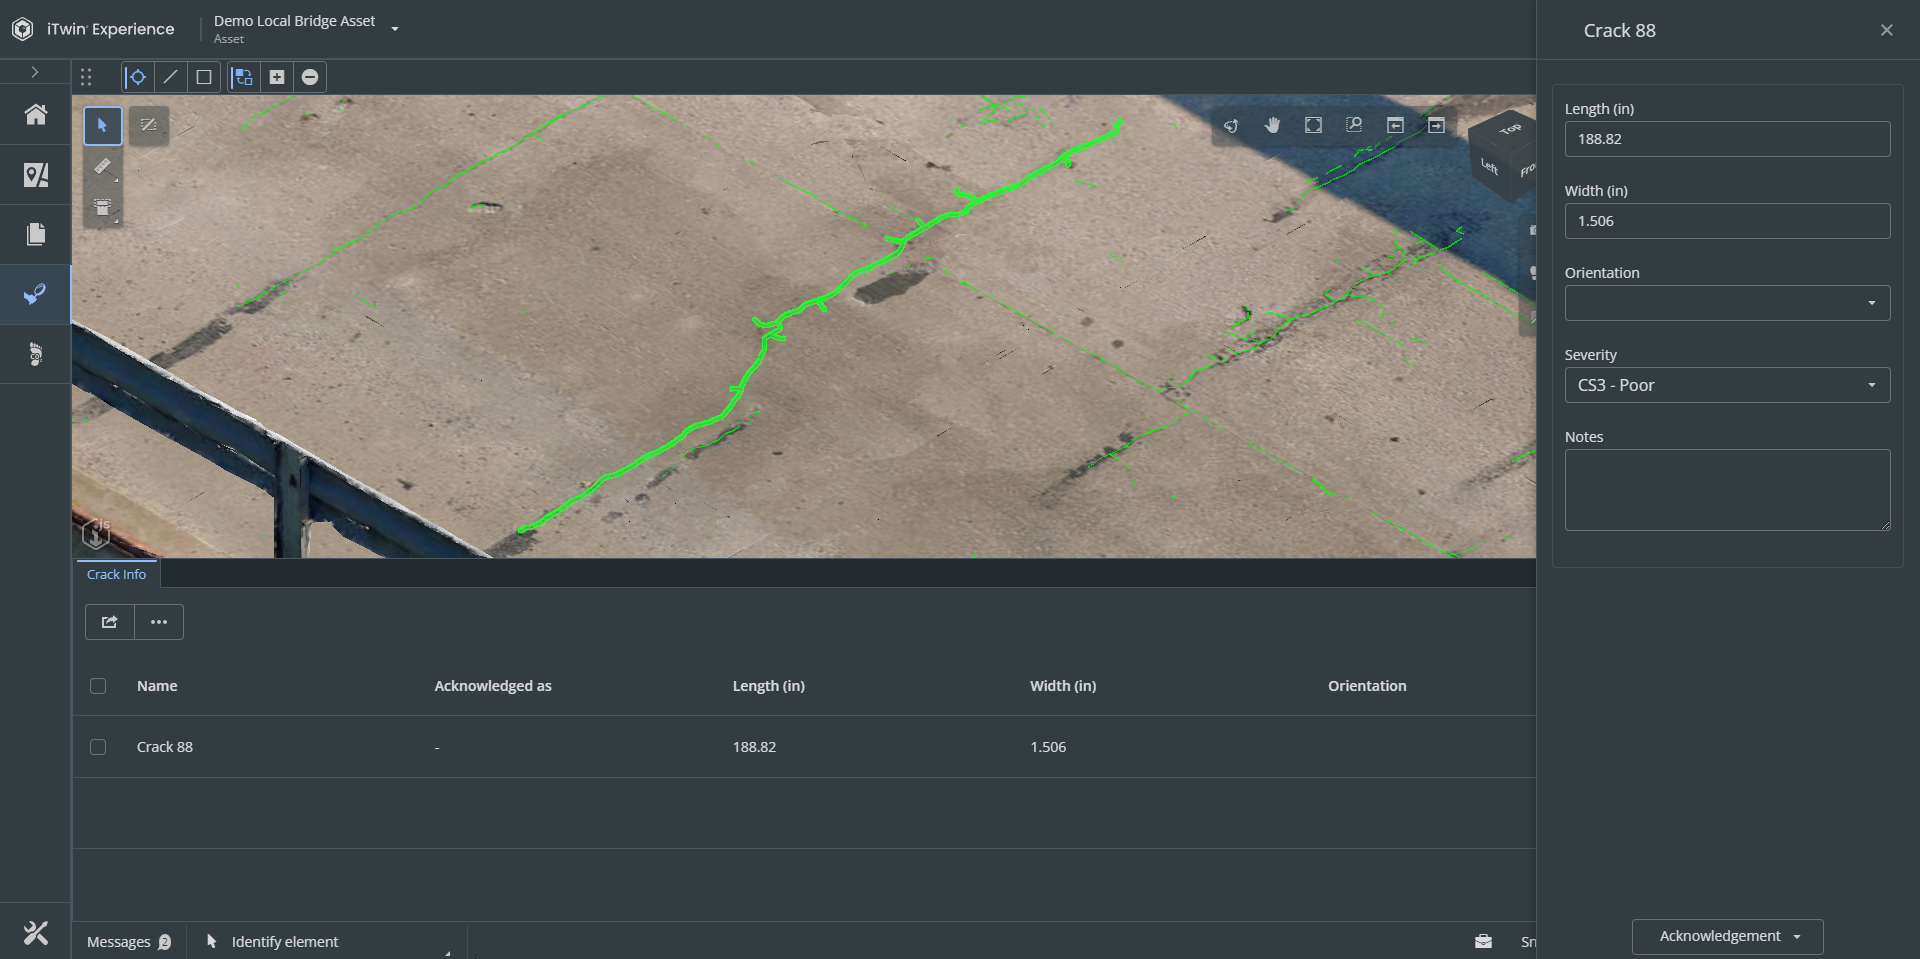
Task: Choose the line selection method
Action: tap(171, 77)
